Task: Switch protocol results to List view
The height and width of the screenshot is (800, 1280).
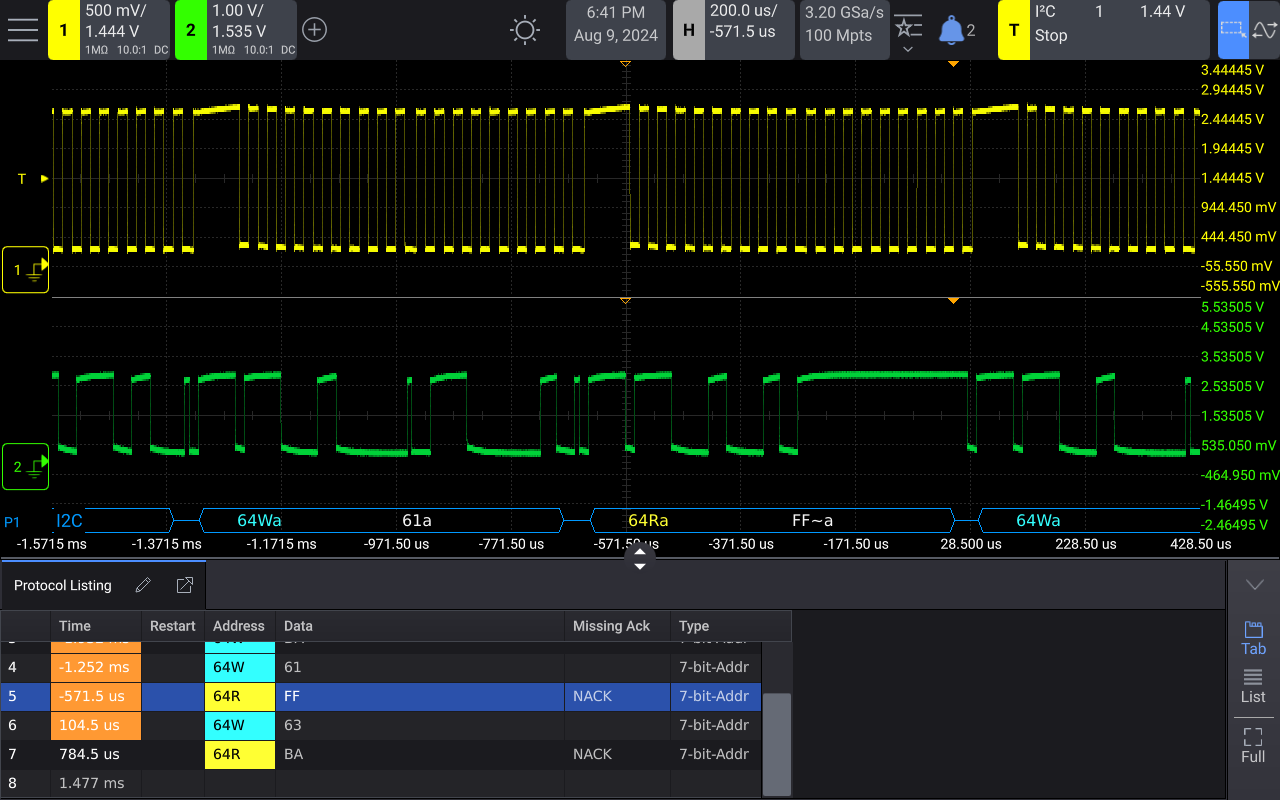Action: pos(1253,687)
